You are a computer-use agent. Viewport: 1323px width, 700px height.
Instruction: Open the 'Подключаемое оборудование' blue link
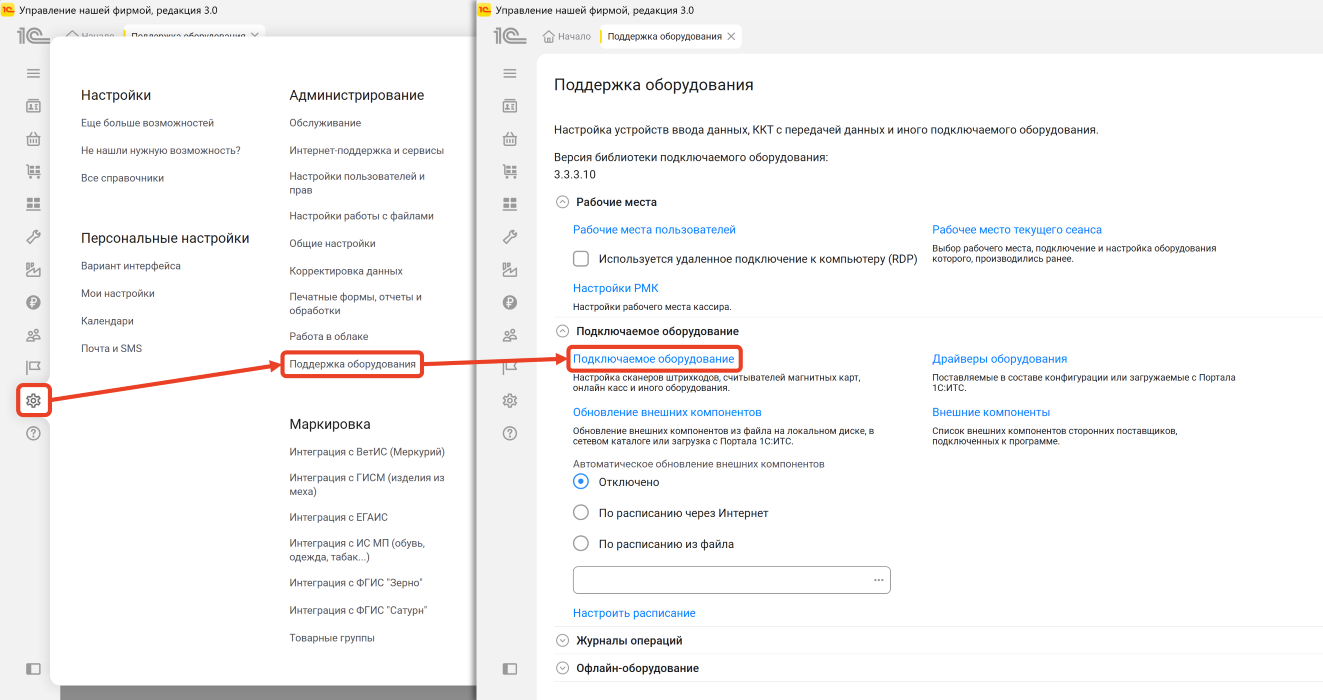653,359
